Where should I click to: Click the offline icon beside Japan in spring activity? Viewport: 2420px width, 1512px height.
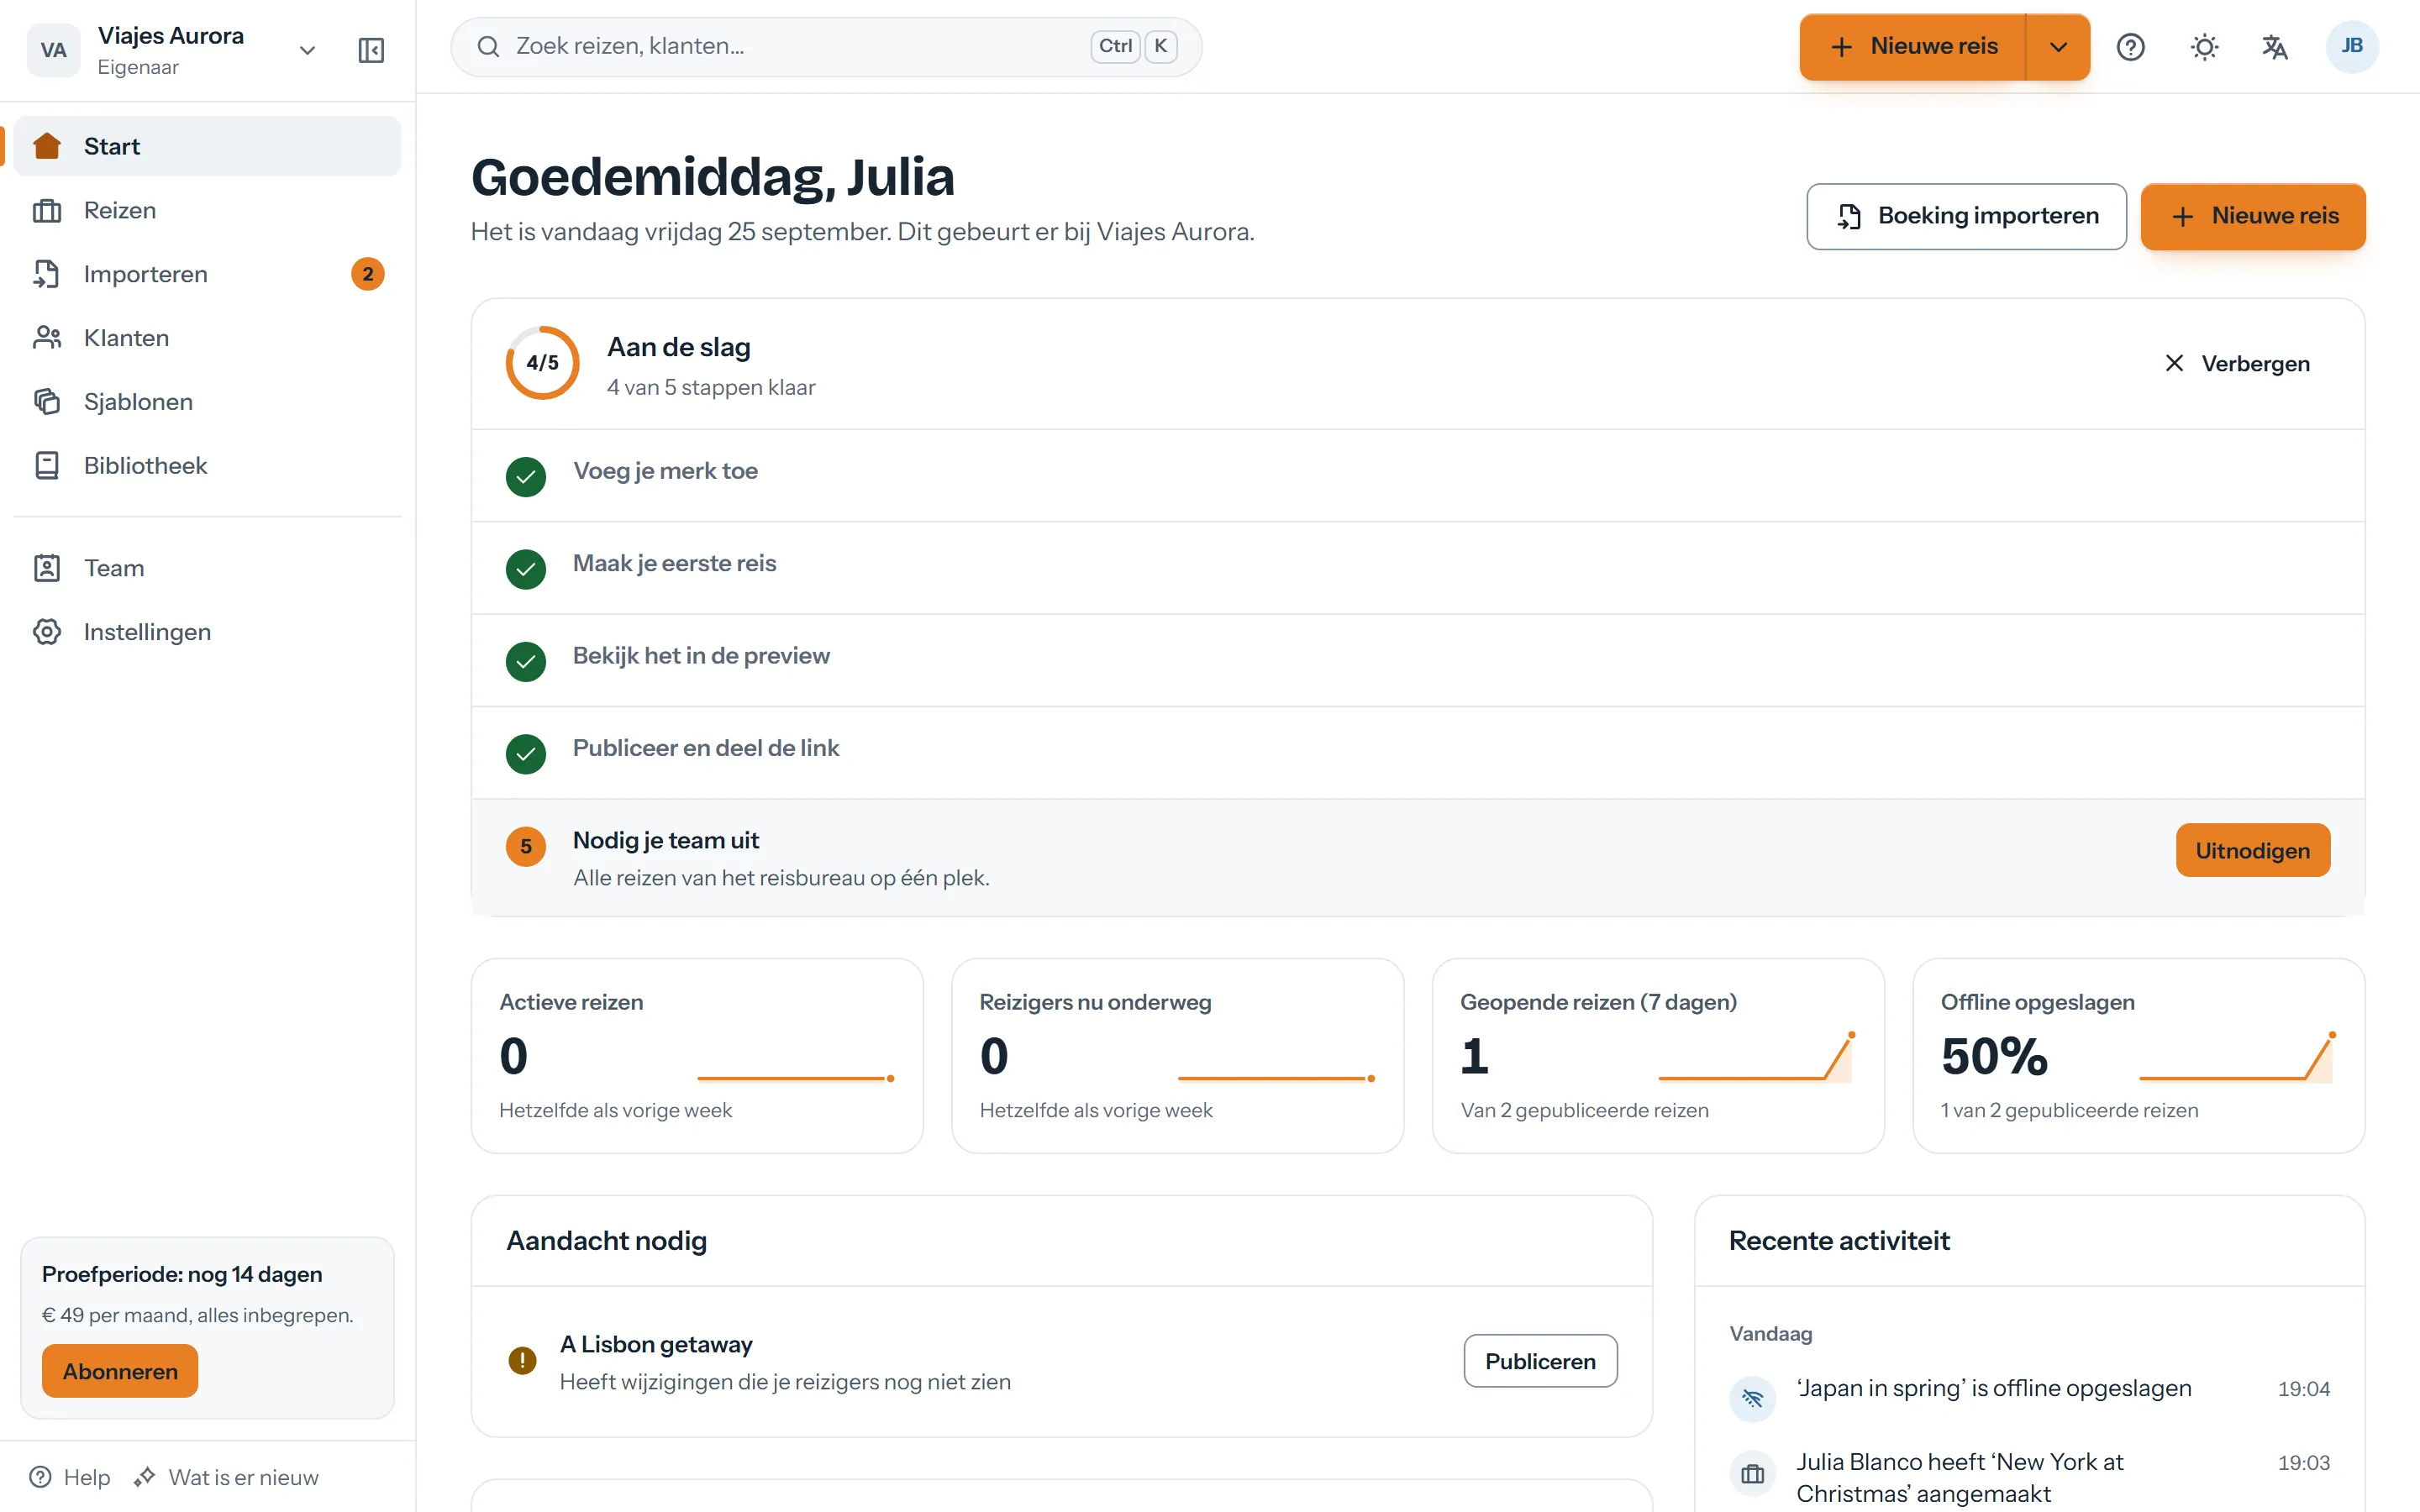coord(1752,1398)
